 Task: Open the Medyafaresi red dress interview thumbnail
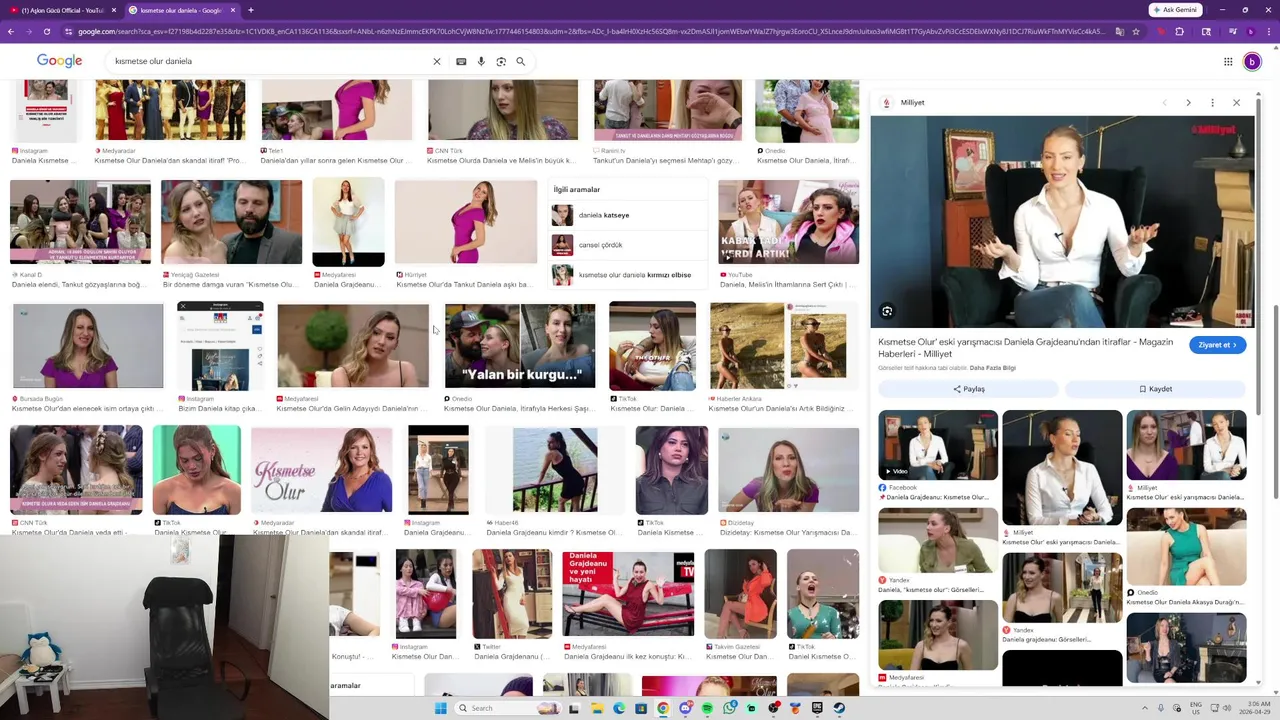(628, 593)
